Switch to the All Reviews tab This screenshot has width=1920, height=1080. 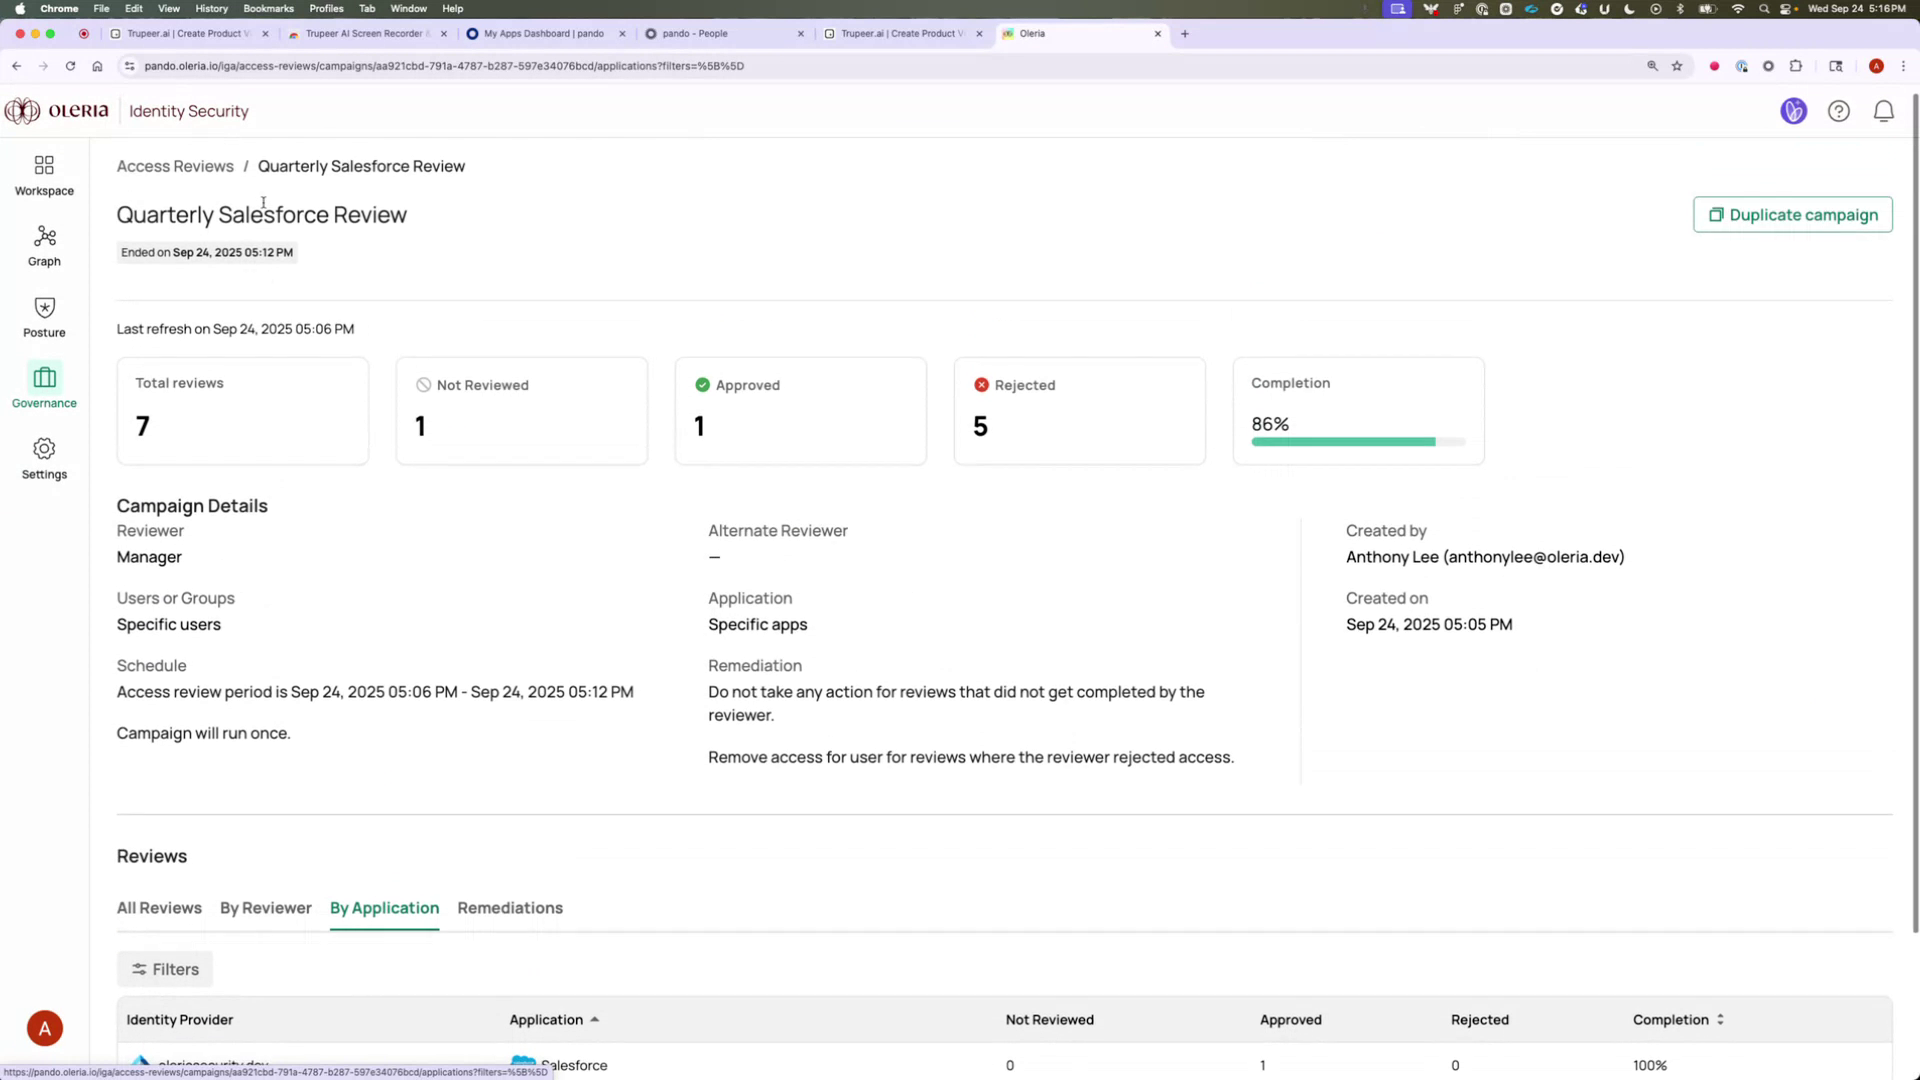click(159, 908)
